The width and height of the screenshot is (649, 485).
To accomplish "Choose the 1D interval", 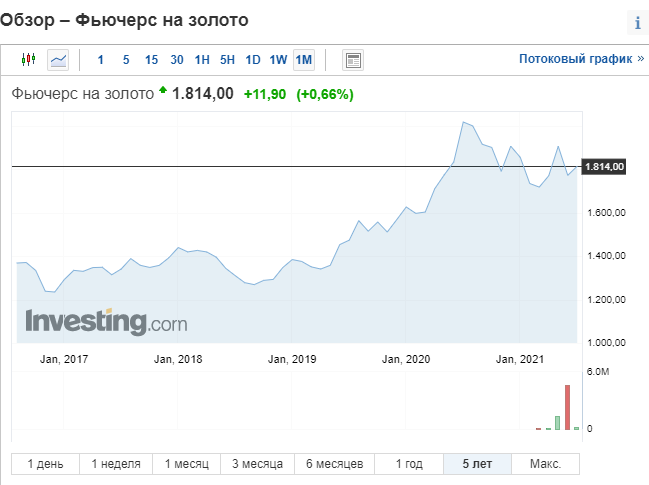I will click(253, 60).
